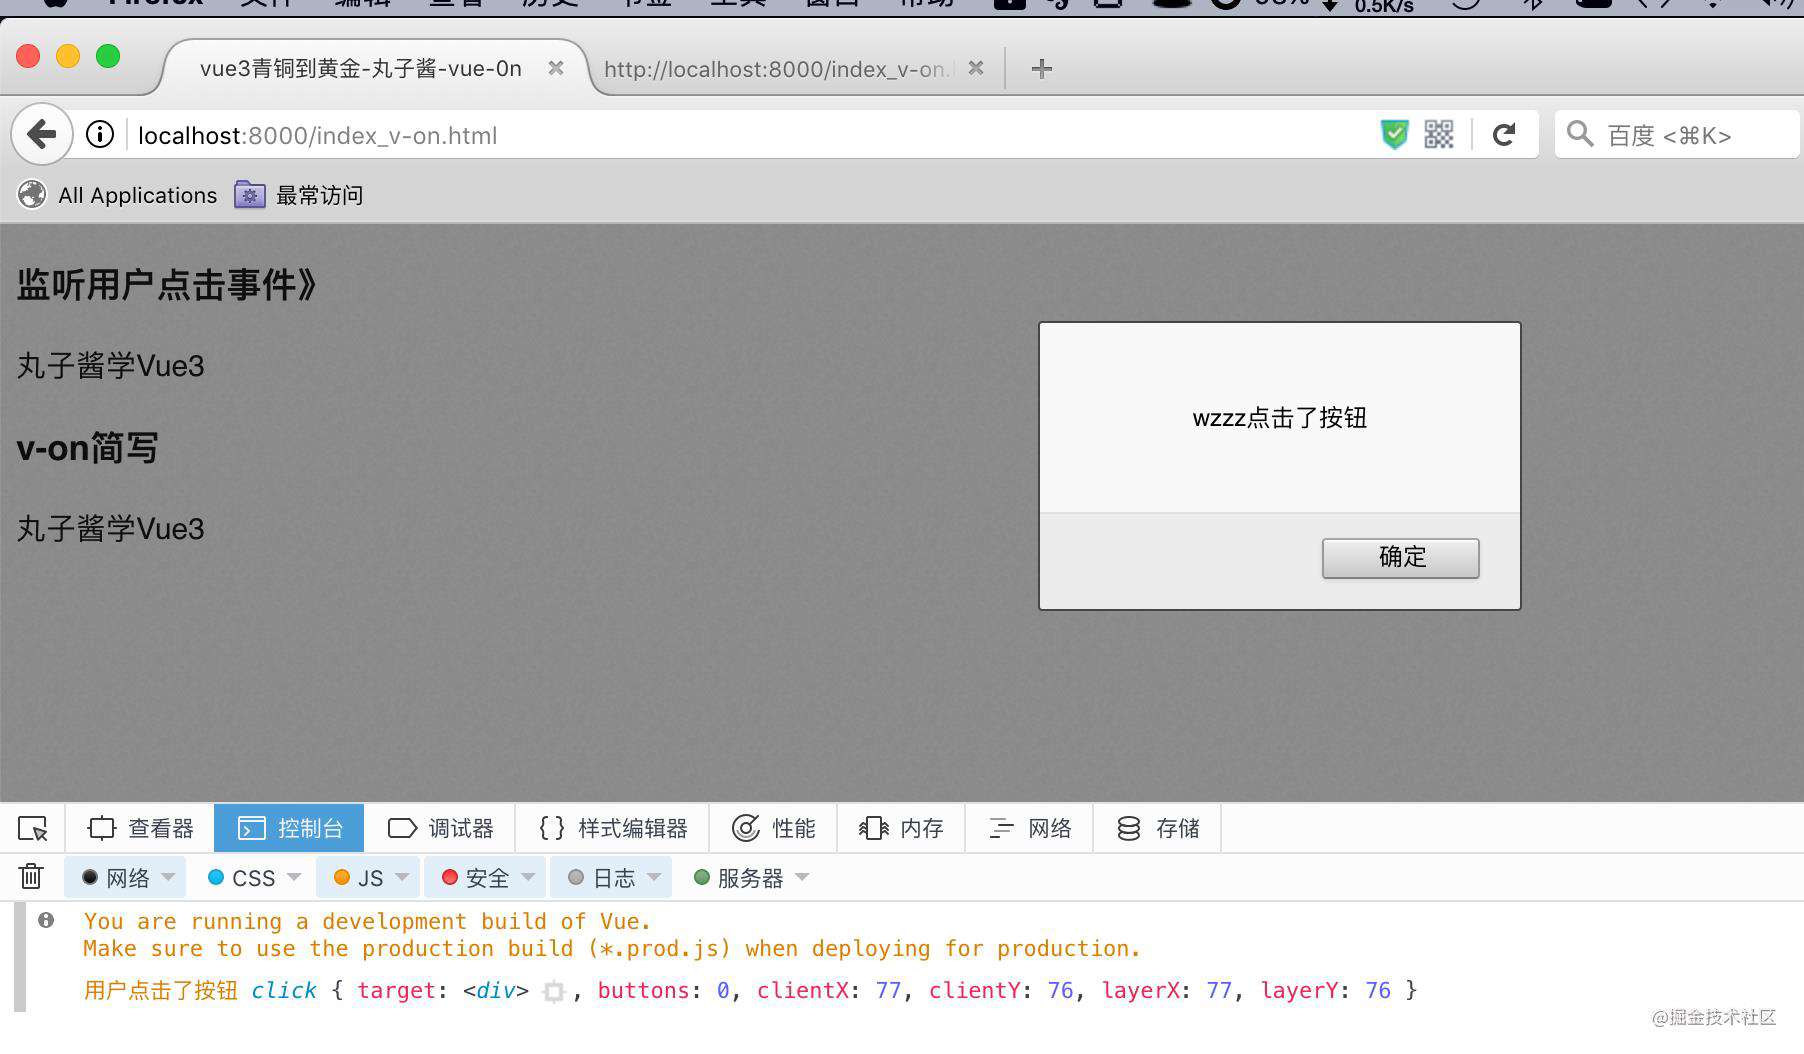Click the wzzz点击了按钮 alert message
The height and width of the screenshot is (1054, 1804).
1279,418
